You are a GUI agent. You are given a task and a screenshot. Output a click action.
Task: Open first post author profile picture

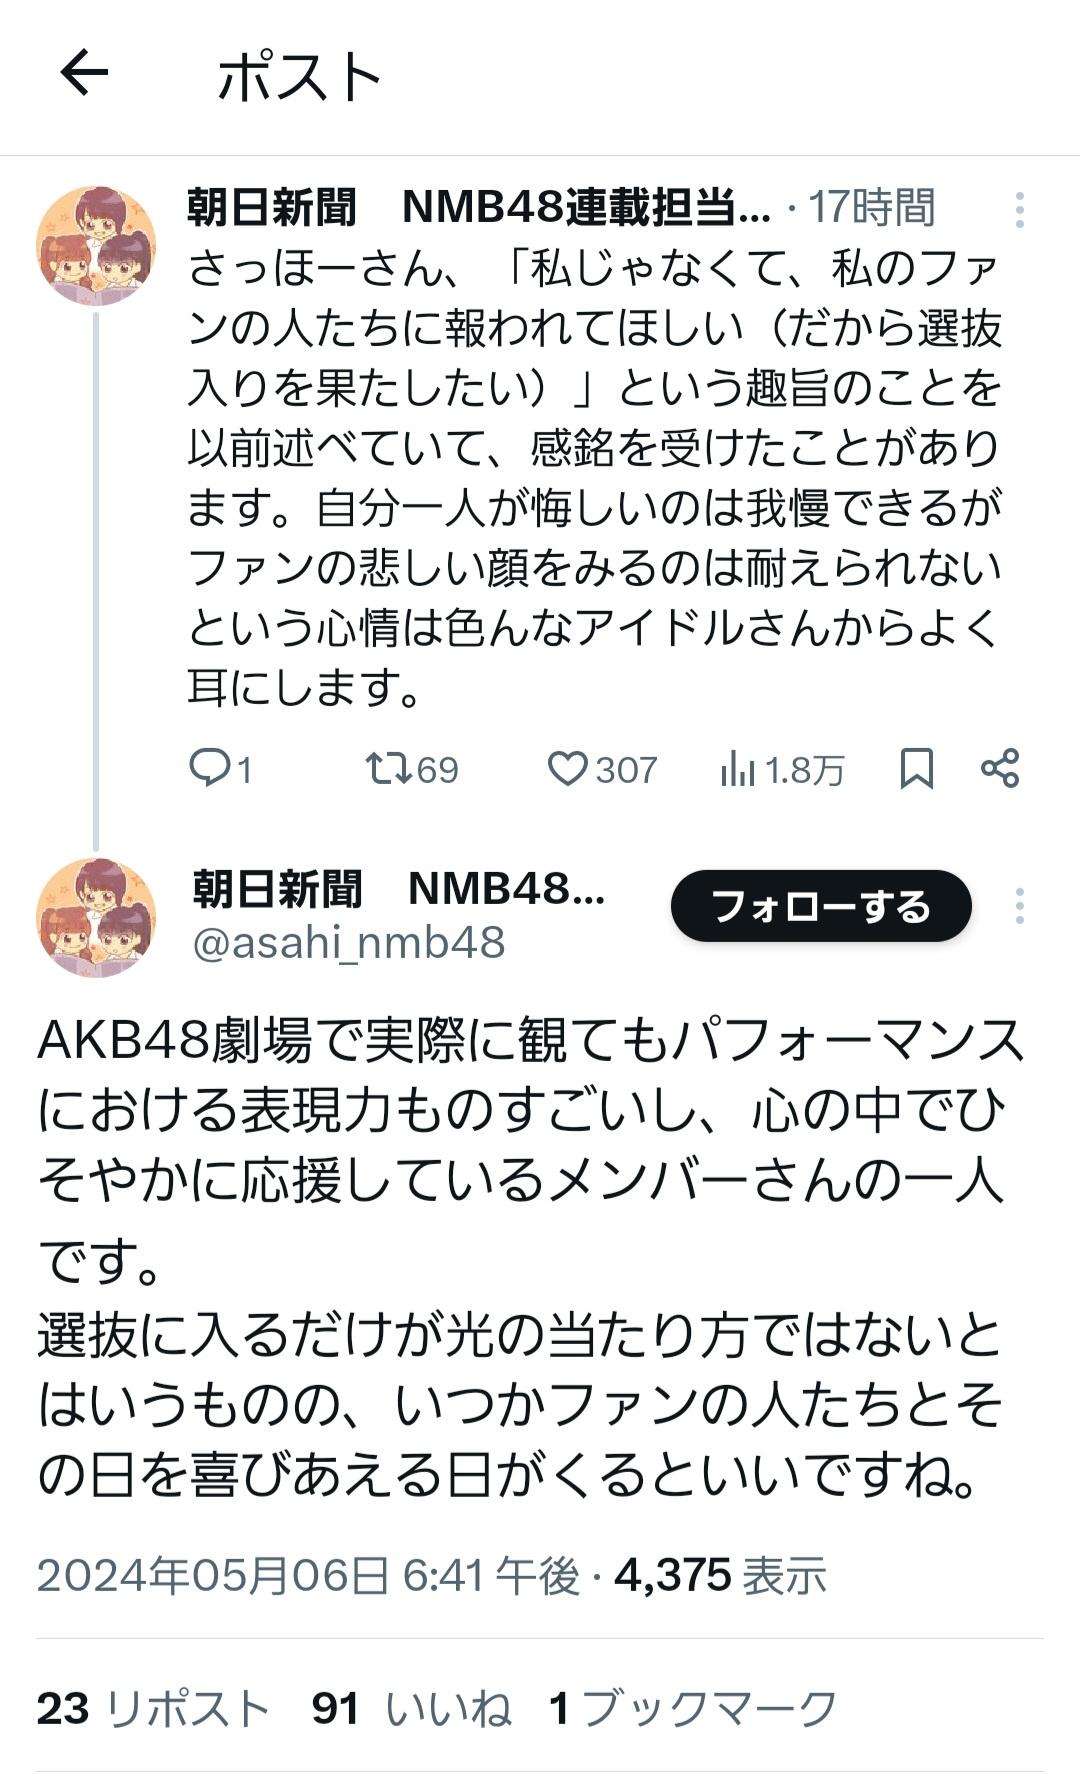tap(96, 245)
